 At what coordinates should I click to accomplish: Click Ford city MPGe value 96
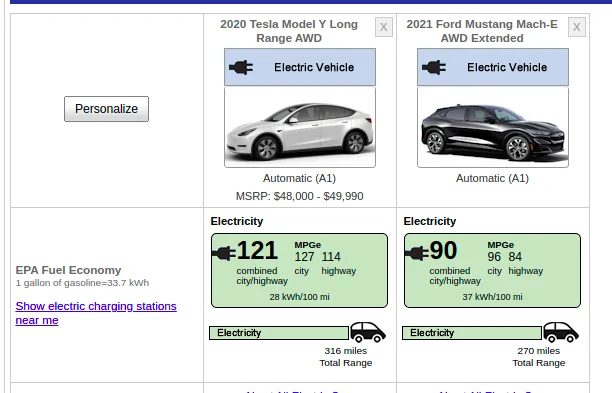(x=494, y=257)
